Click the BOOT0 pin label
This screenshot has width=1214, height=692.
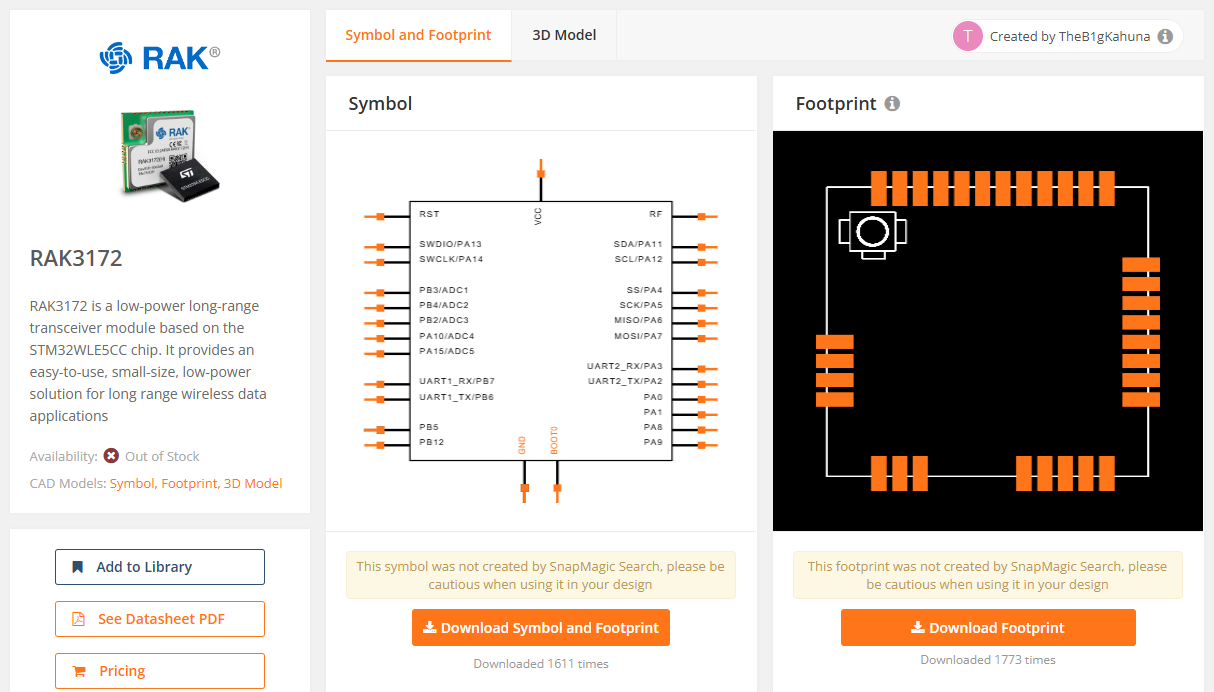click(554, 440)
